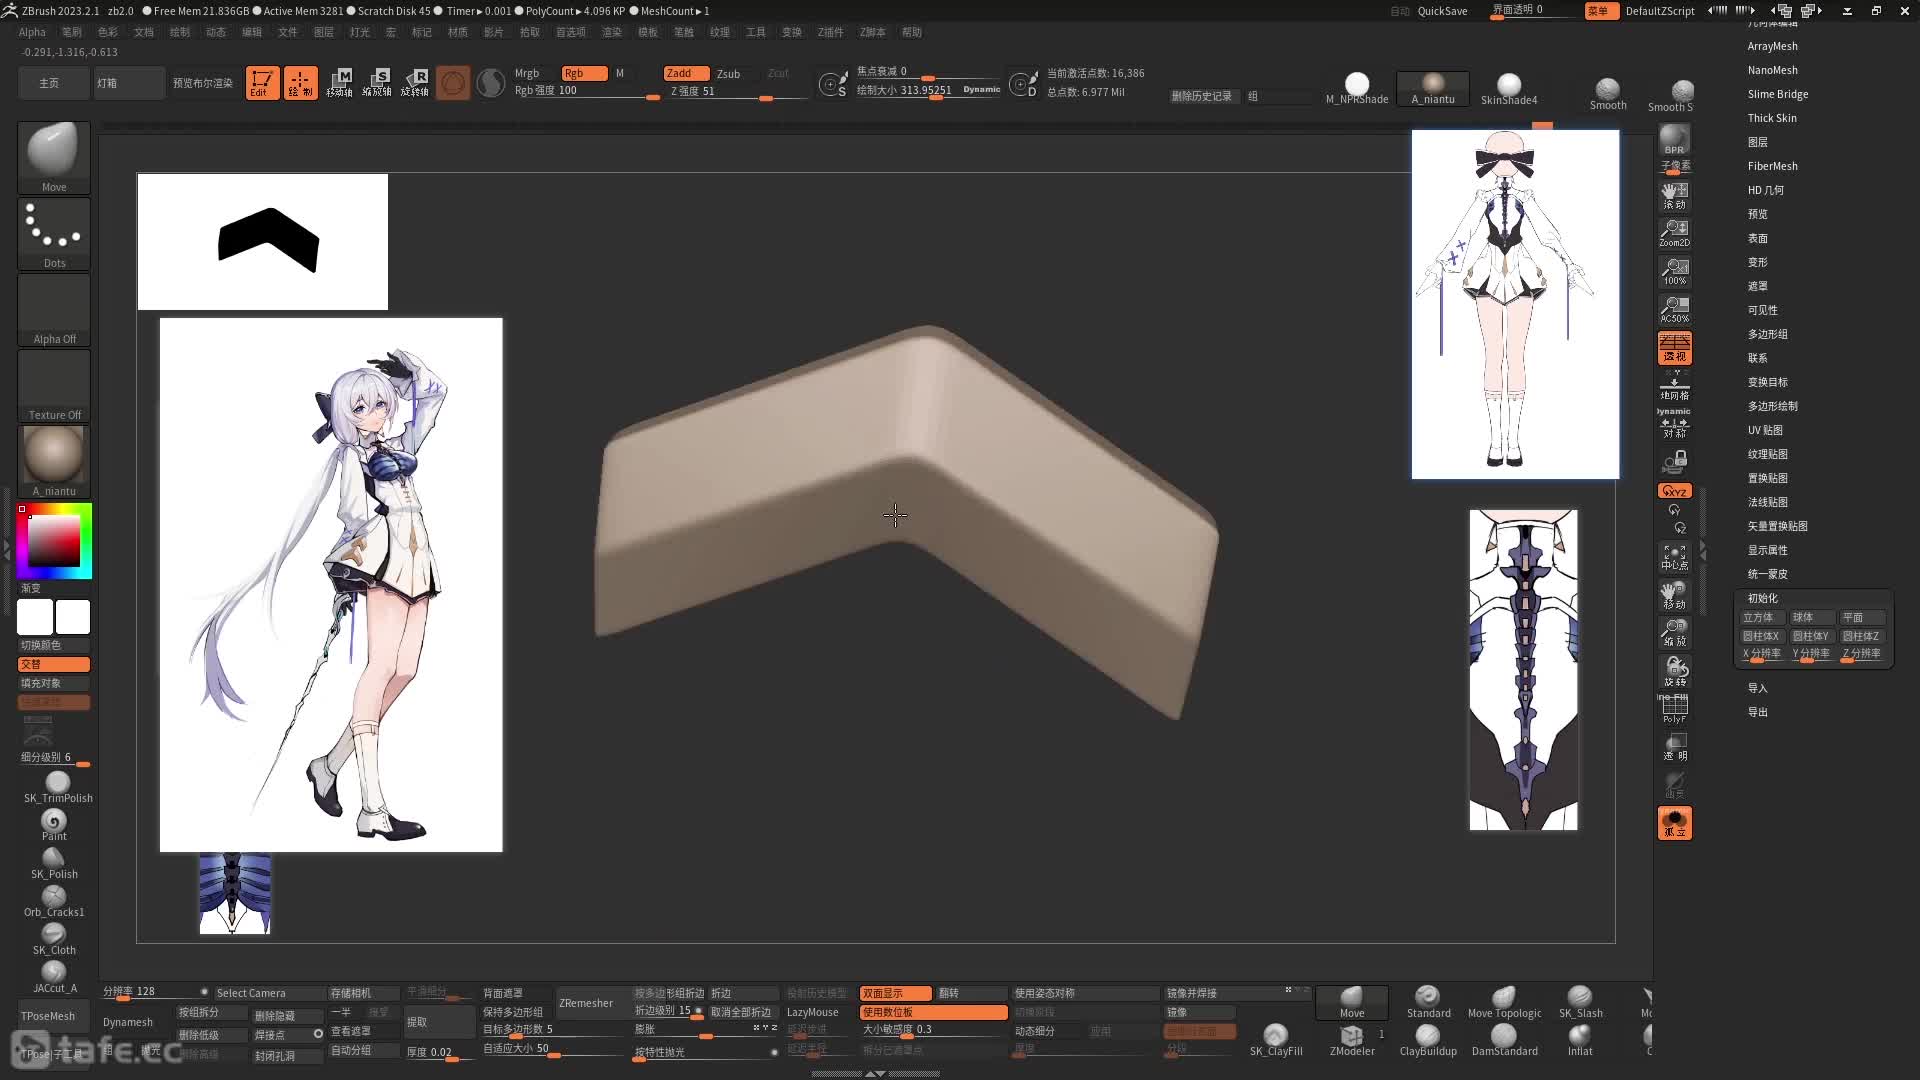The height and width of the screenshot is (1080, 1920).
Task: Enable the Rgb channel button
Action: (x=584, y=73)
